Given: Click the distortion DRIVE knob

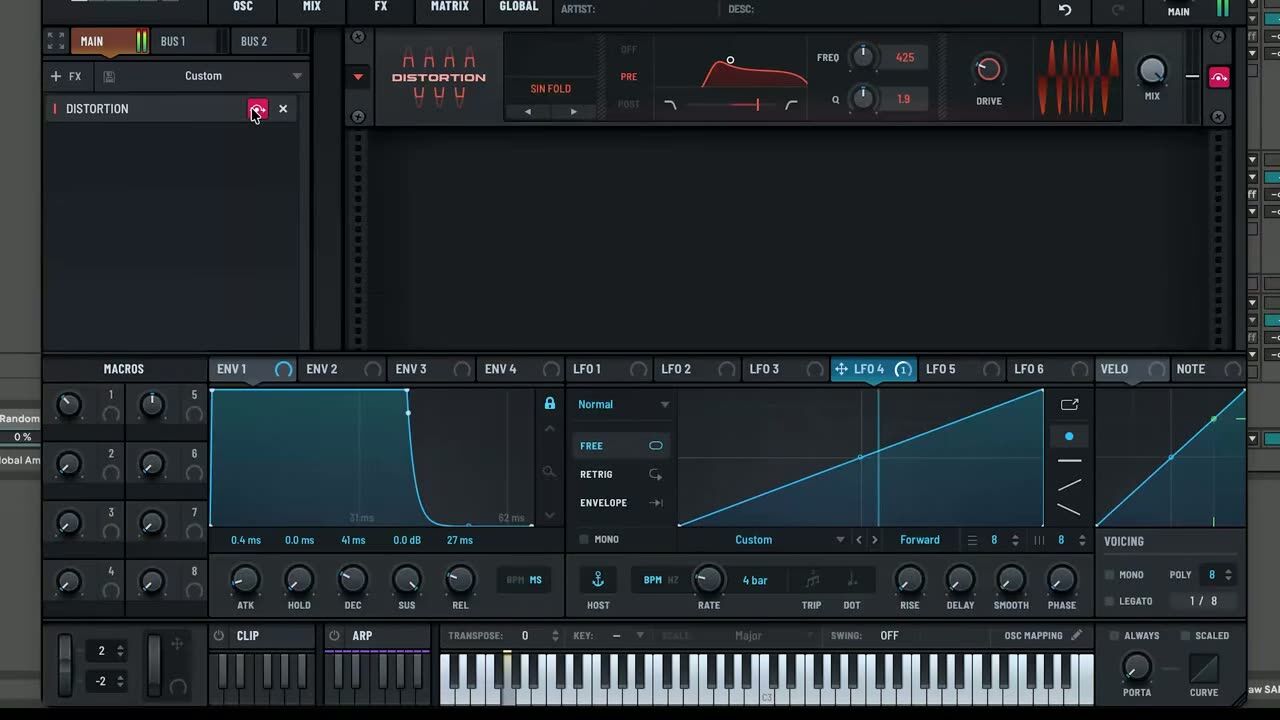Looking at the screenshot, I should (x=988, y=69).
